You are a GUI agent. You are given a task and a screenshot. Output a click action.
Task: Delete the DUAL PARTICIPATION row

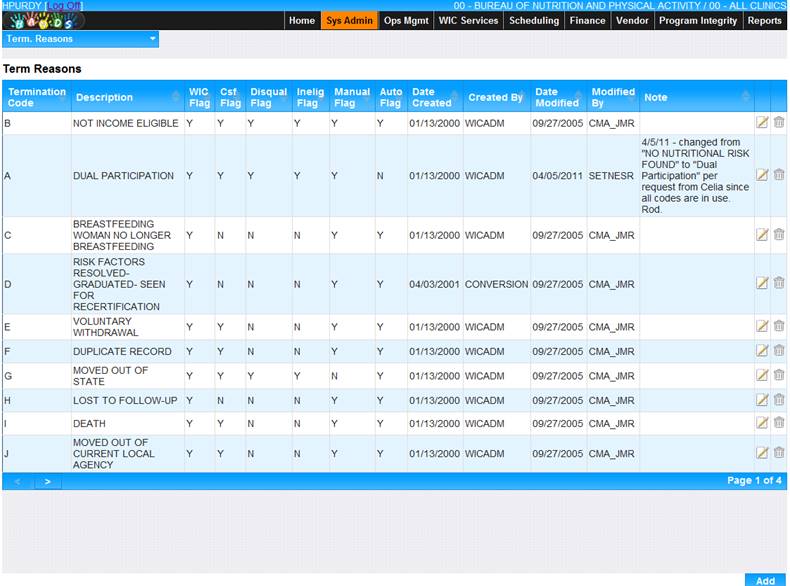click(779, 175)
